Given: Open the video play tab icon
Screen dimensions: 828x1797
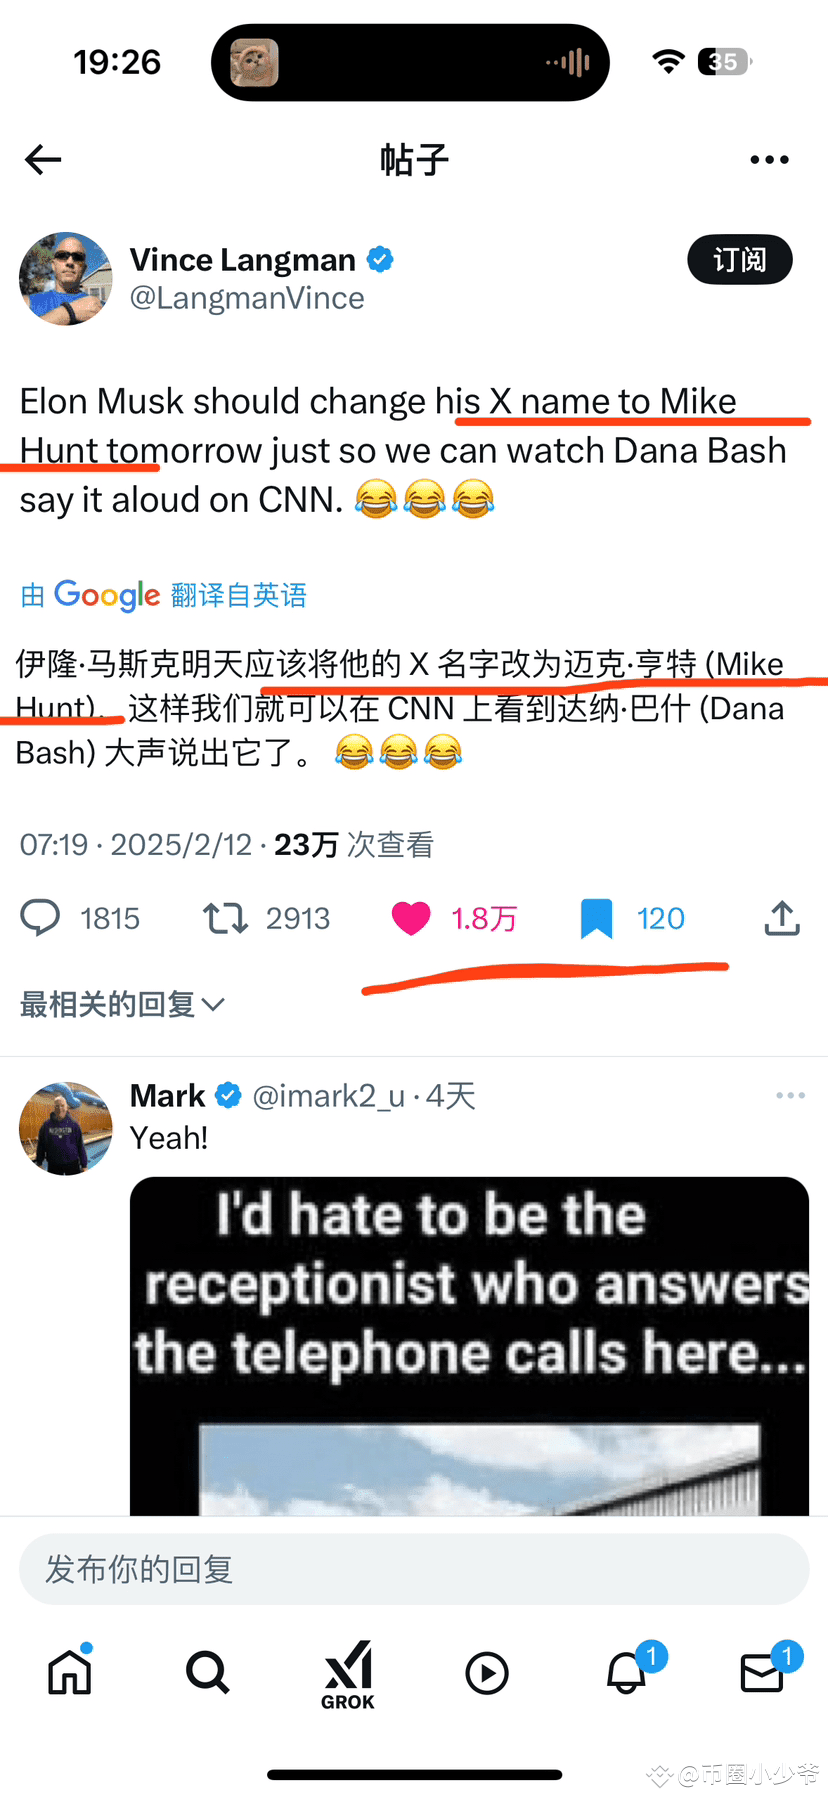Looking at the screenshot, I should (487, 1672).
